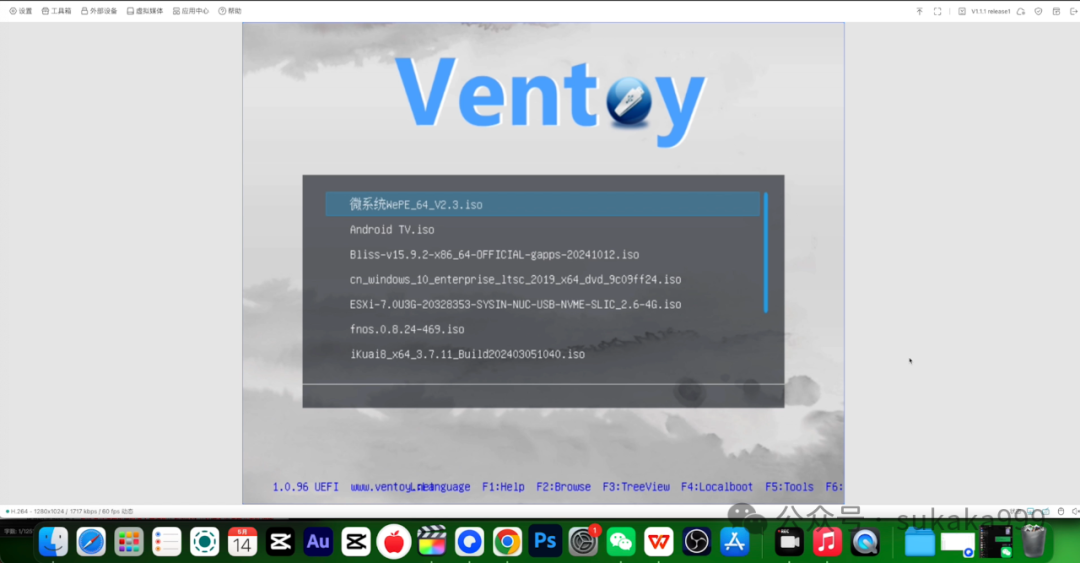Select the Android TV.iso entry

(x=392, y=230)
